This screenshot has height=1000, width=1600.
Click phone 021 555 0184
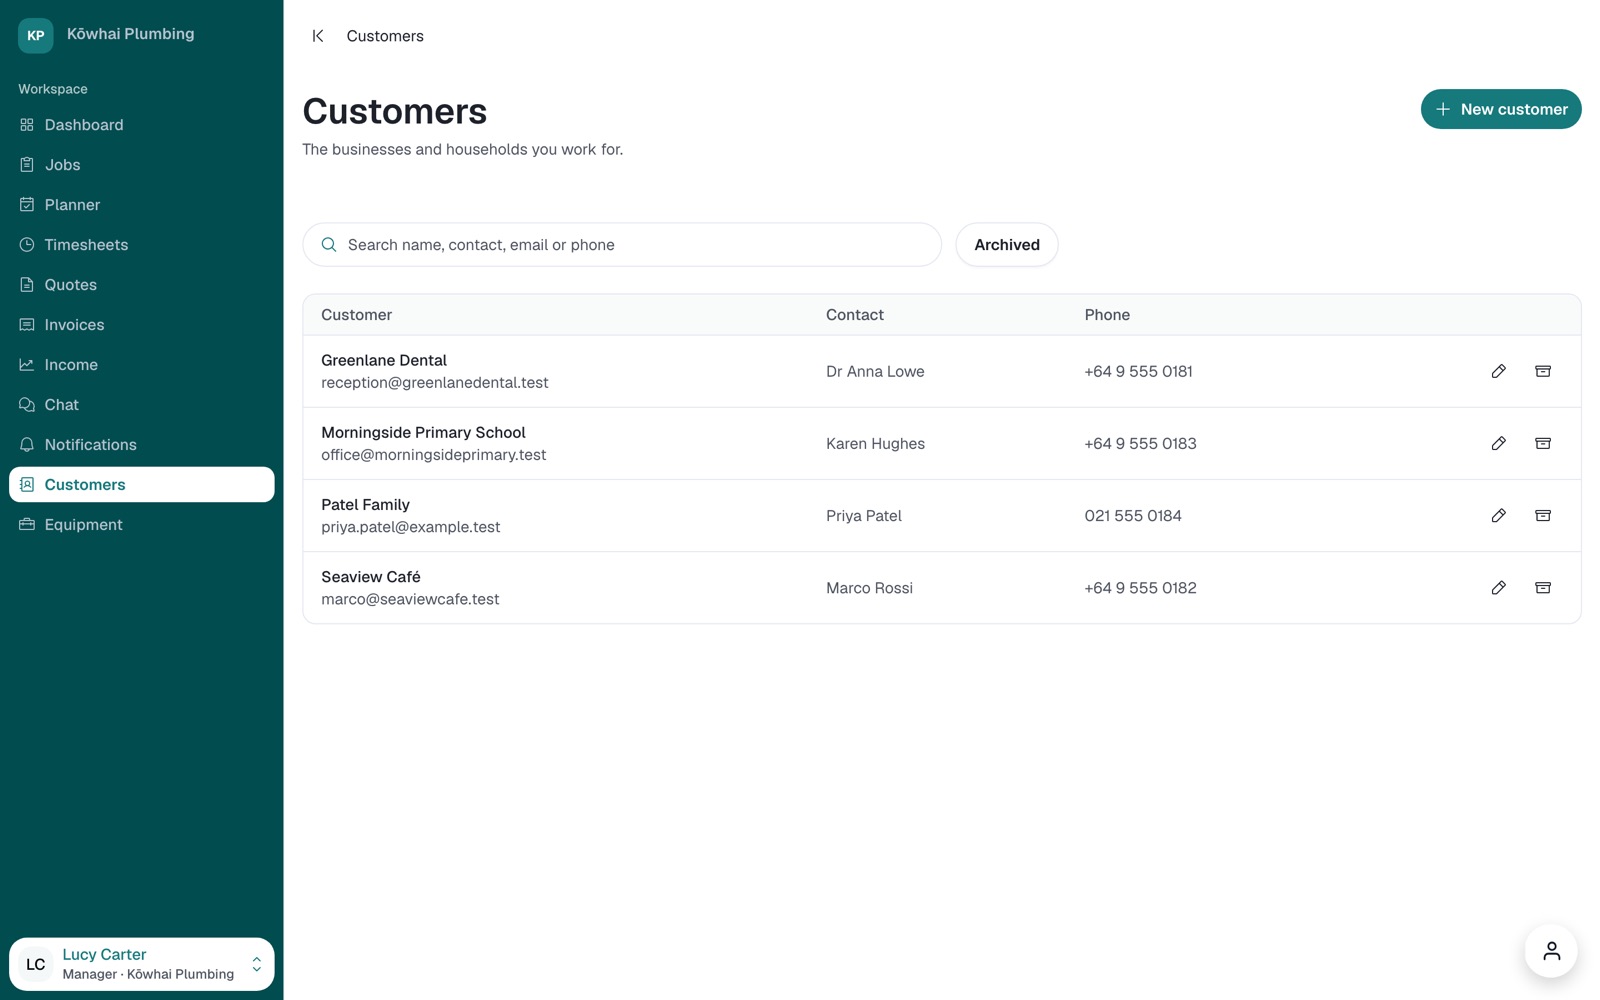point(1133,516)
